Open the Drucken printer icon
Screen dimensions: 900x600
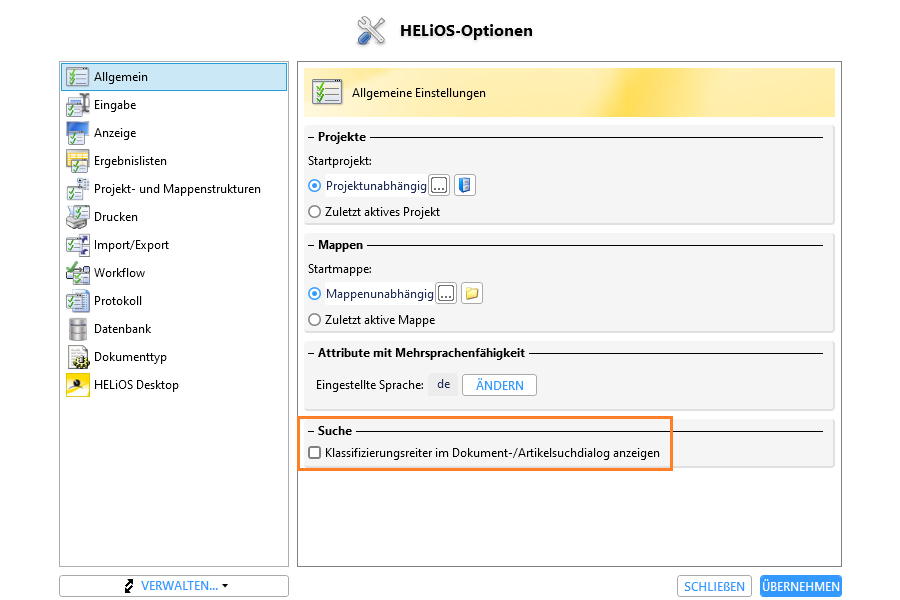77,217
